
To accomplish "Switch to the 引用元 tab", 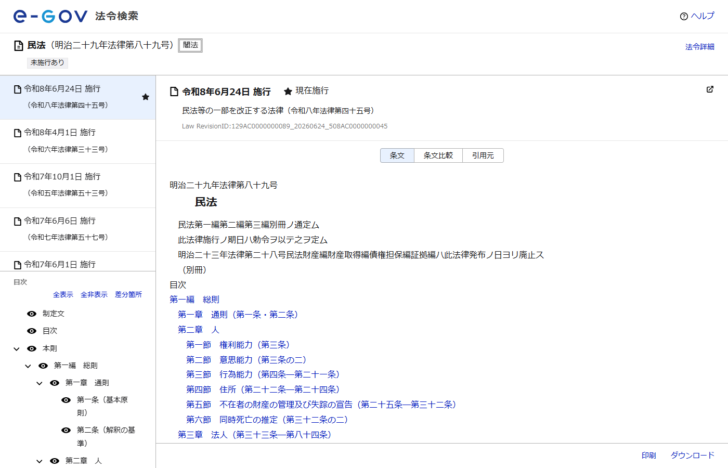I will 483,156.
